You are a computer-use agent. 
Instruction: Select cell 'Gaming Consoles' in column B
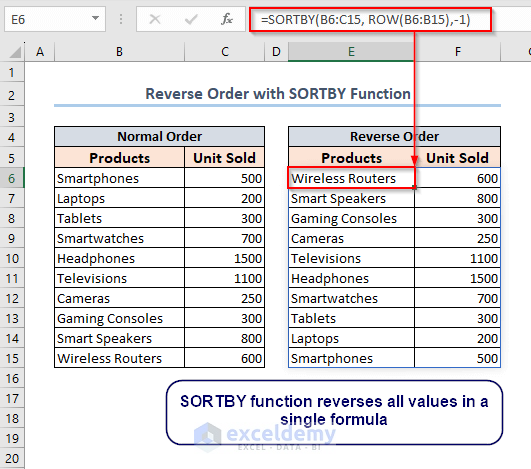[120, 318]
